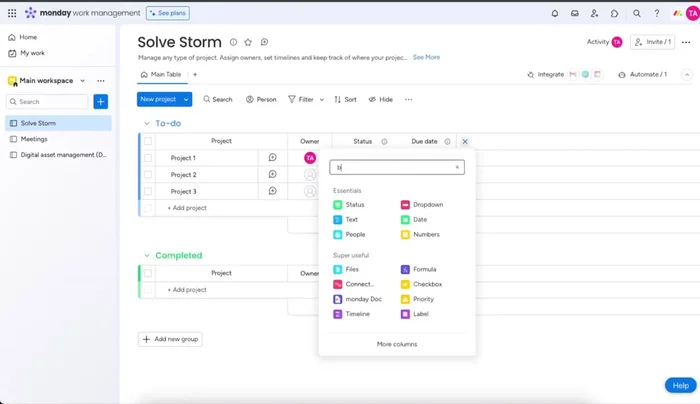Add a Formula column type
The height and width of the screenshot is (404, 700).
[x=424, y=269]
